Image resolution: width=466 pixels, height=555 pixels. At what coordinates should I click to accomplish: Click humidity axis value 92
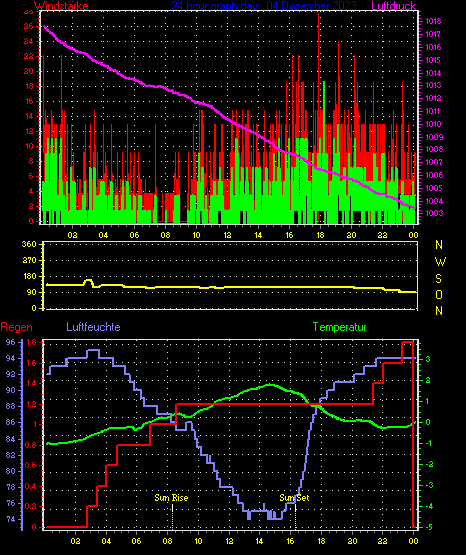[11, 374]
